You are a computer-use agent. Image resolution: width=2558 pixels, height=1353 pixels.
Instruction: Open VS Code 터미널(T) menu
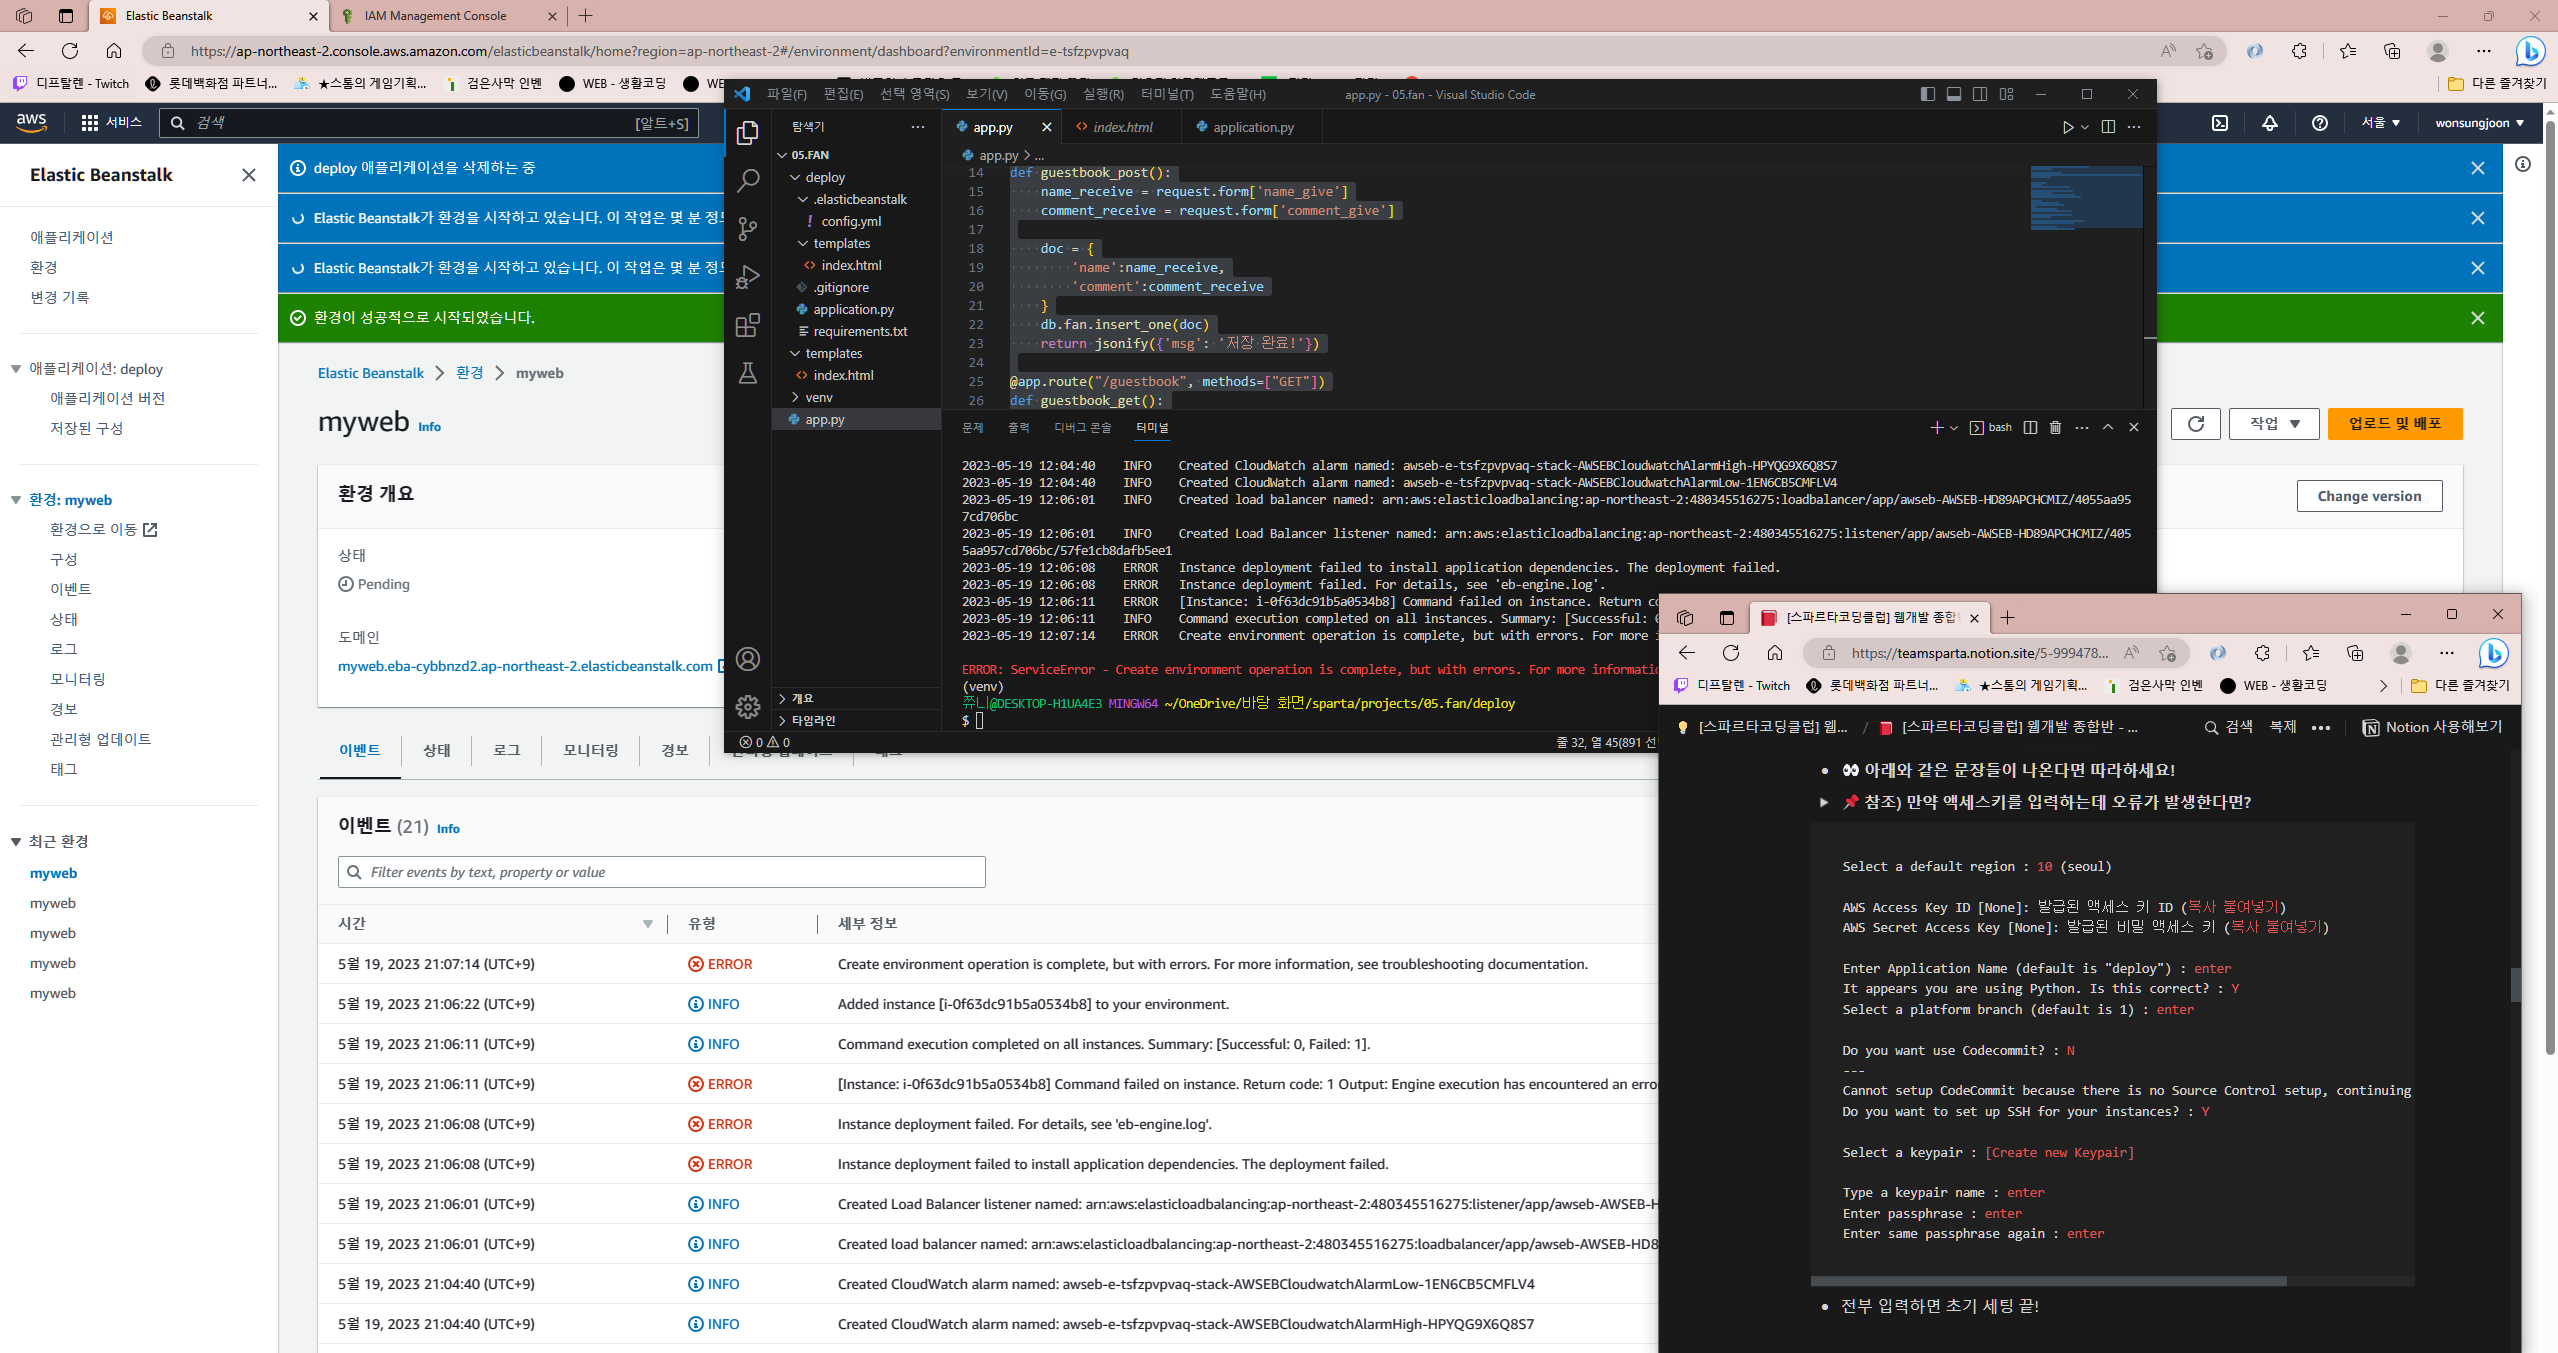coord(1167,94)
